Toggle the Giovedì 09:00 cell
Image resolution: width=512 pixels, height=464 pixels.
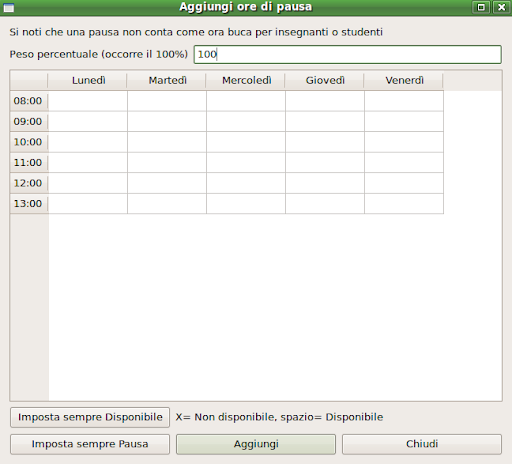point(325,122)
